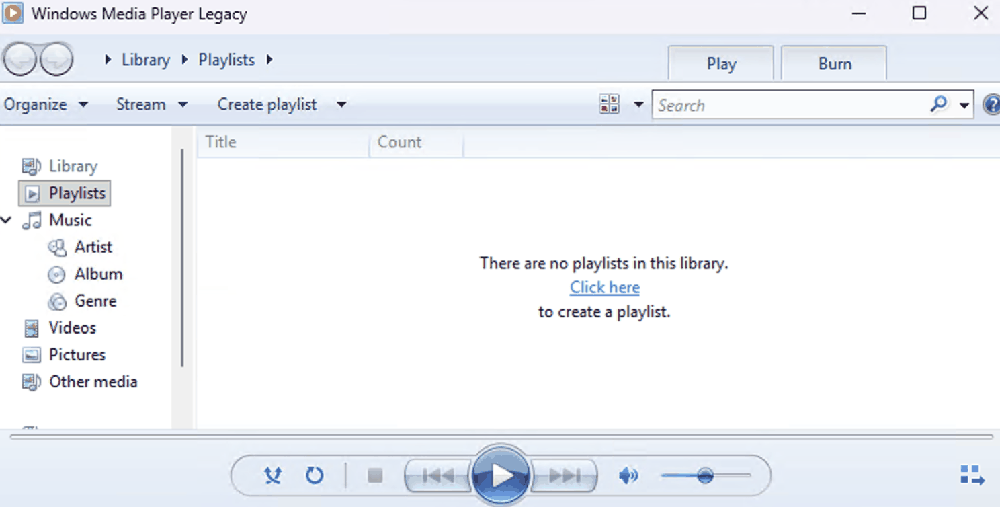Click the 'Click here' playlist link
Viewport: 1000px width, 507px height.
[x=604, y=287]
